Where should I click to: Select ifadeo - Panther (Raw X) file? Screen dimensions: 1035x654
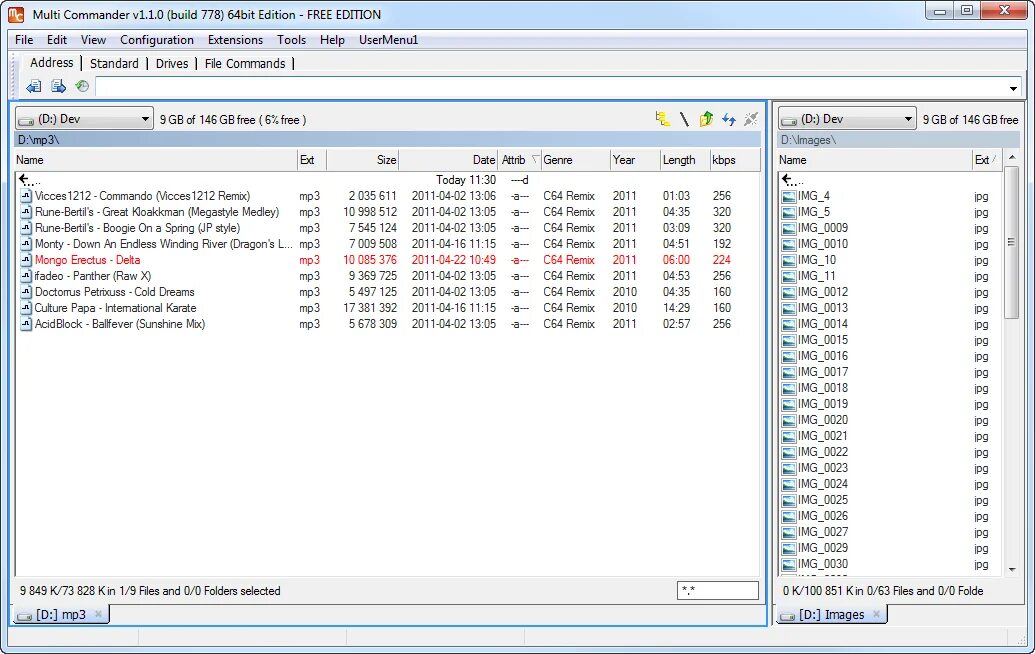(x=387, y=276)
